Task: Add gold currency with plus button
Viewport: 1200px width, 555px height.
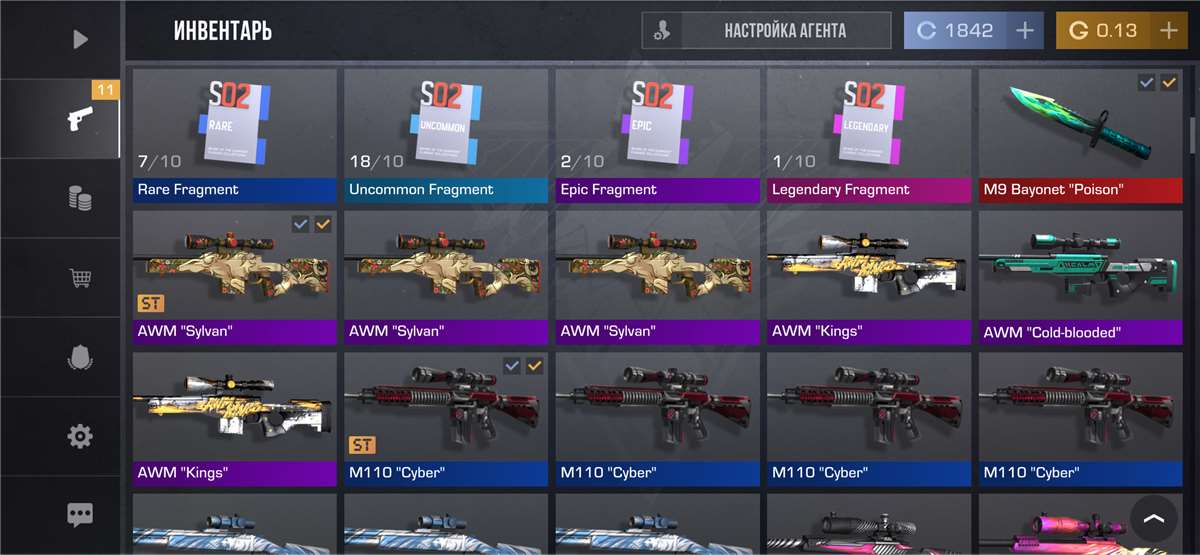Action: click(x=1168, y=31)
